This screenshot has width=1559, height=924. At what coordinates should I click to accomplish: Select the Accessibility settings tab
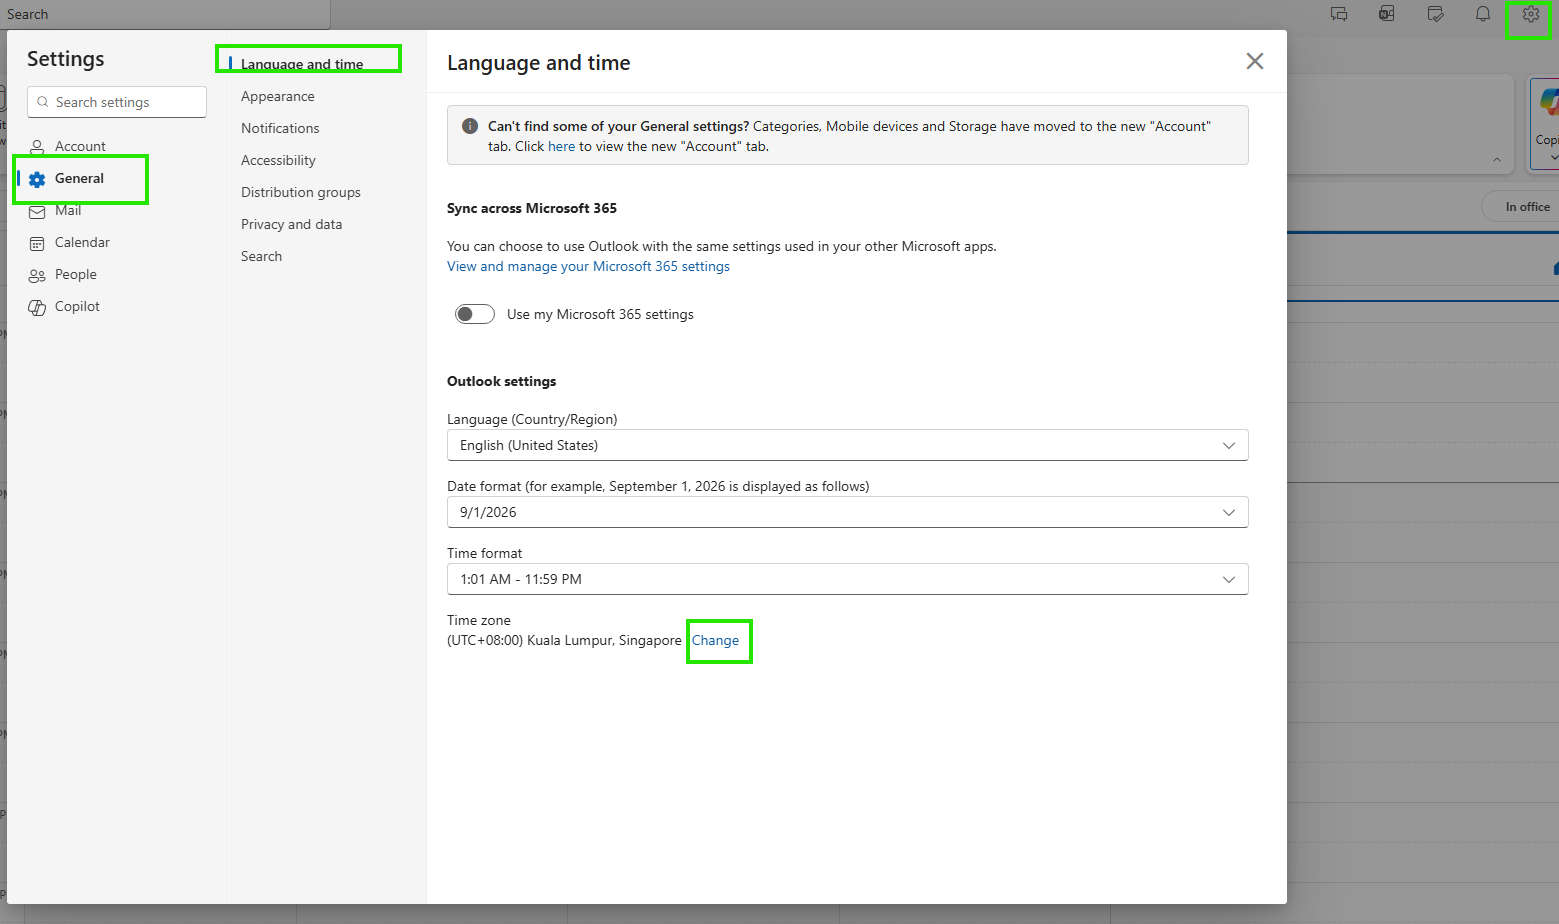pos(278,160)
